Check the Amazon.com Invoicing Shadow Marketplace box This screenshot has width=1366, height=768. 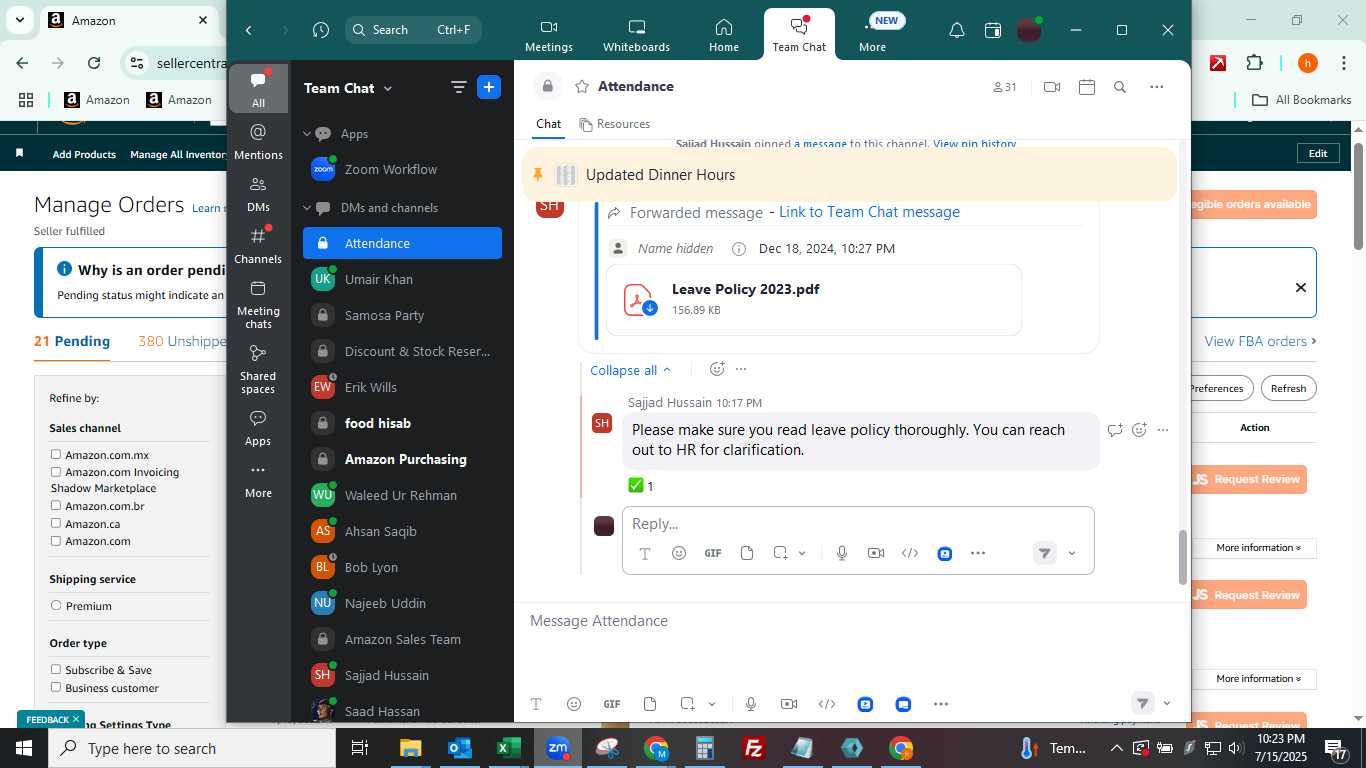tap(56, 471)
